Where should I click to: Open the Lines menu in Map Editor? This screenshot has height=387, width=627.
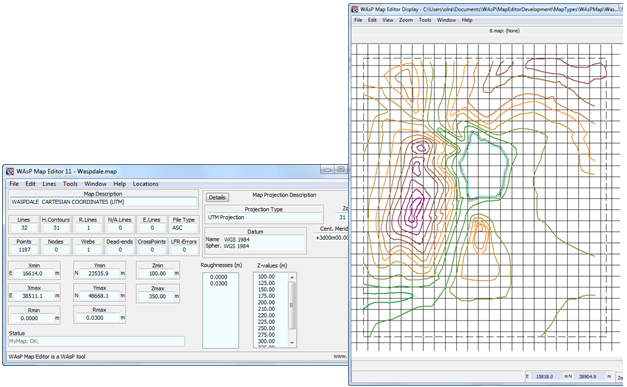(49, 184)
